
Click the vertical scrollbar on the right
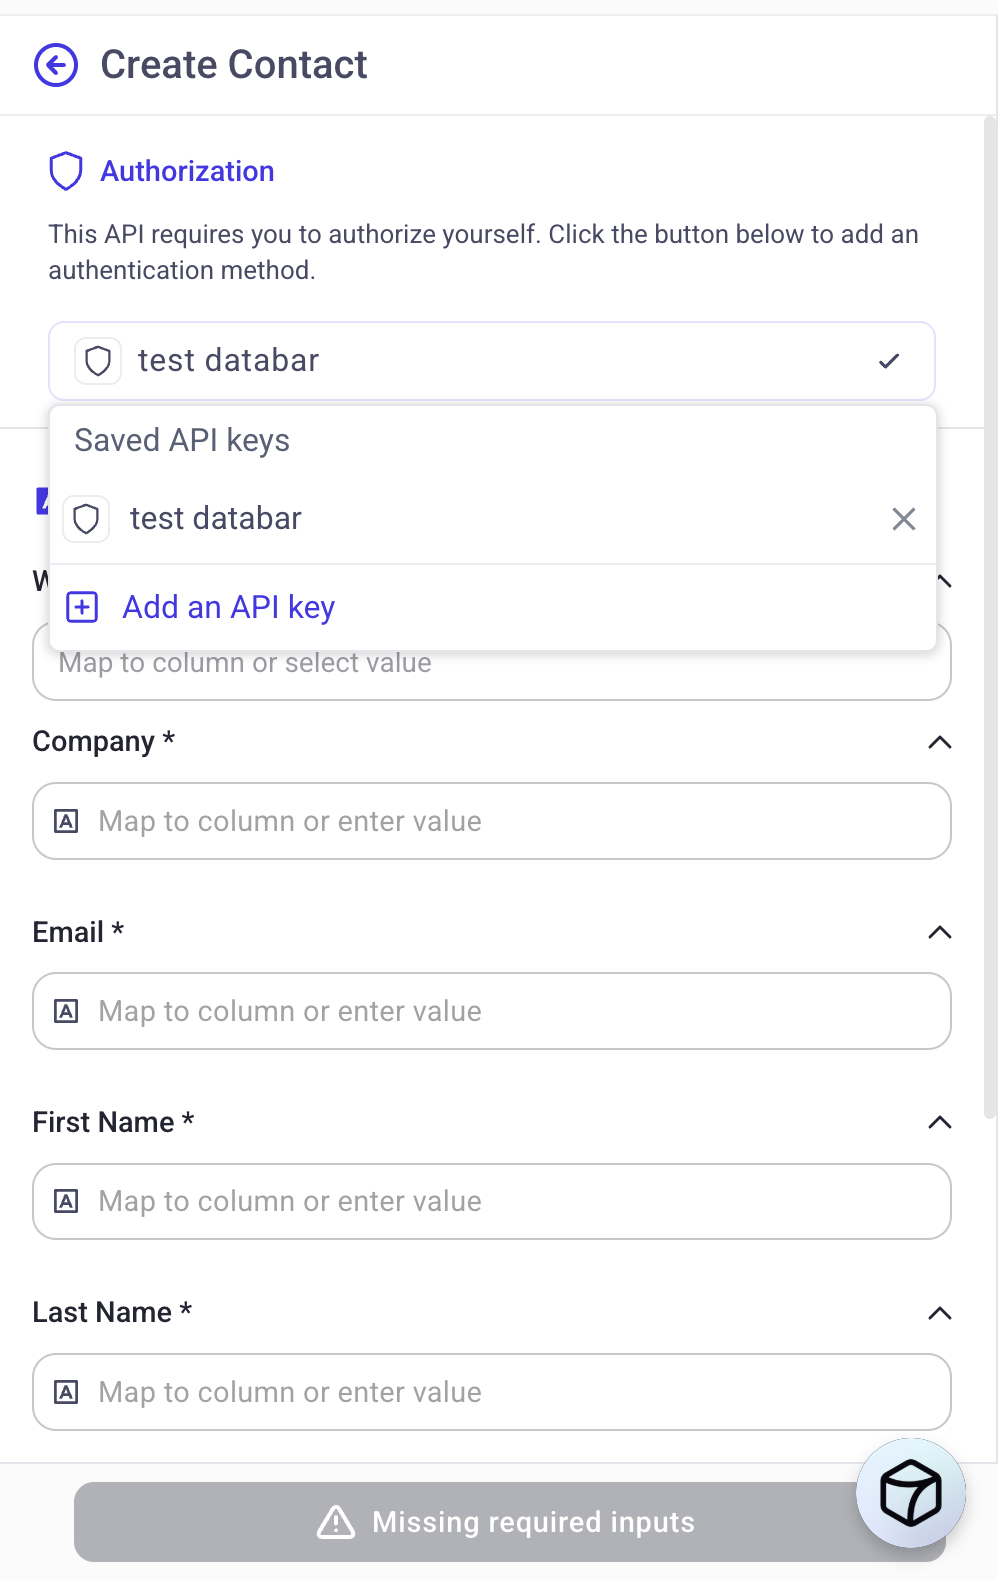click(990, 600)
